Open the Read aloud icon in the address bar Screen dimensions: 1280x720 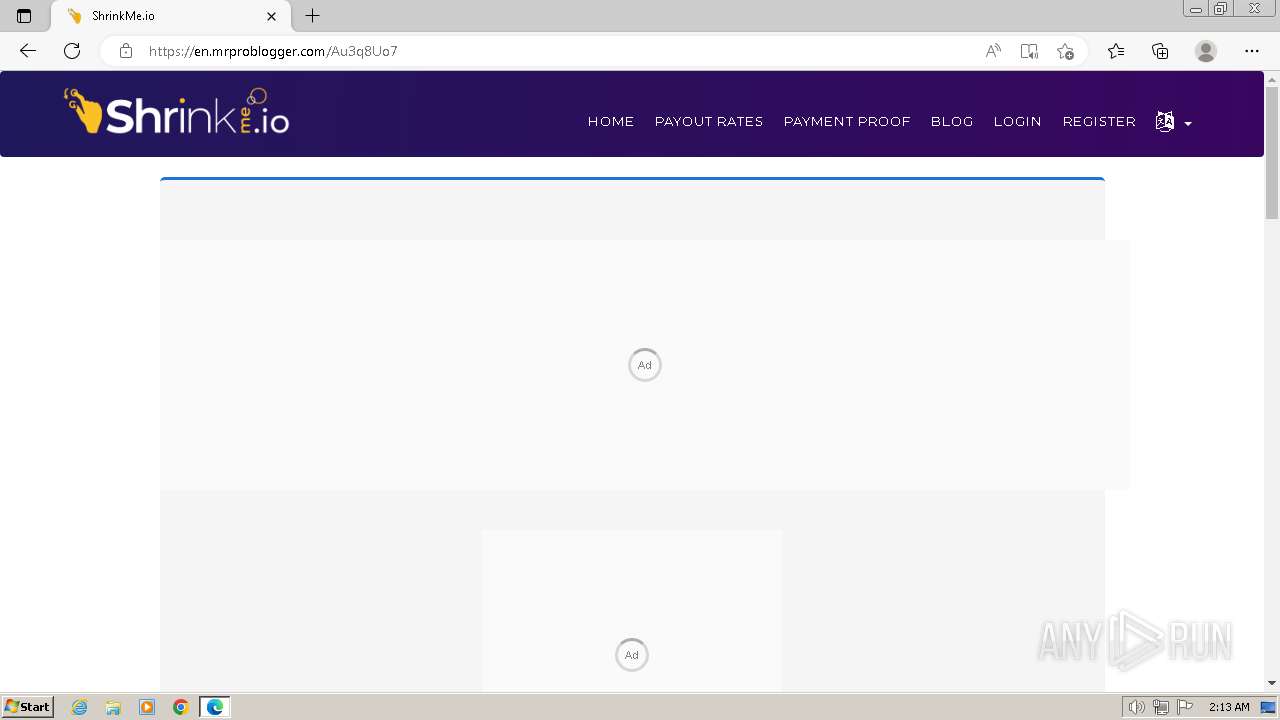[x=993, y=51]
